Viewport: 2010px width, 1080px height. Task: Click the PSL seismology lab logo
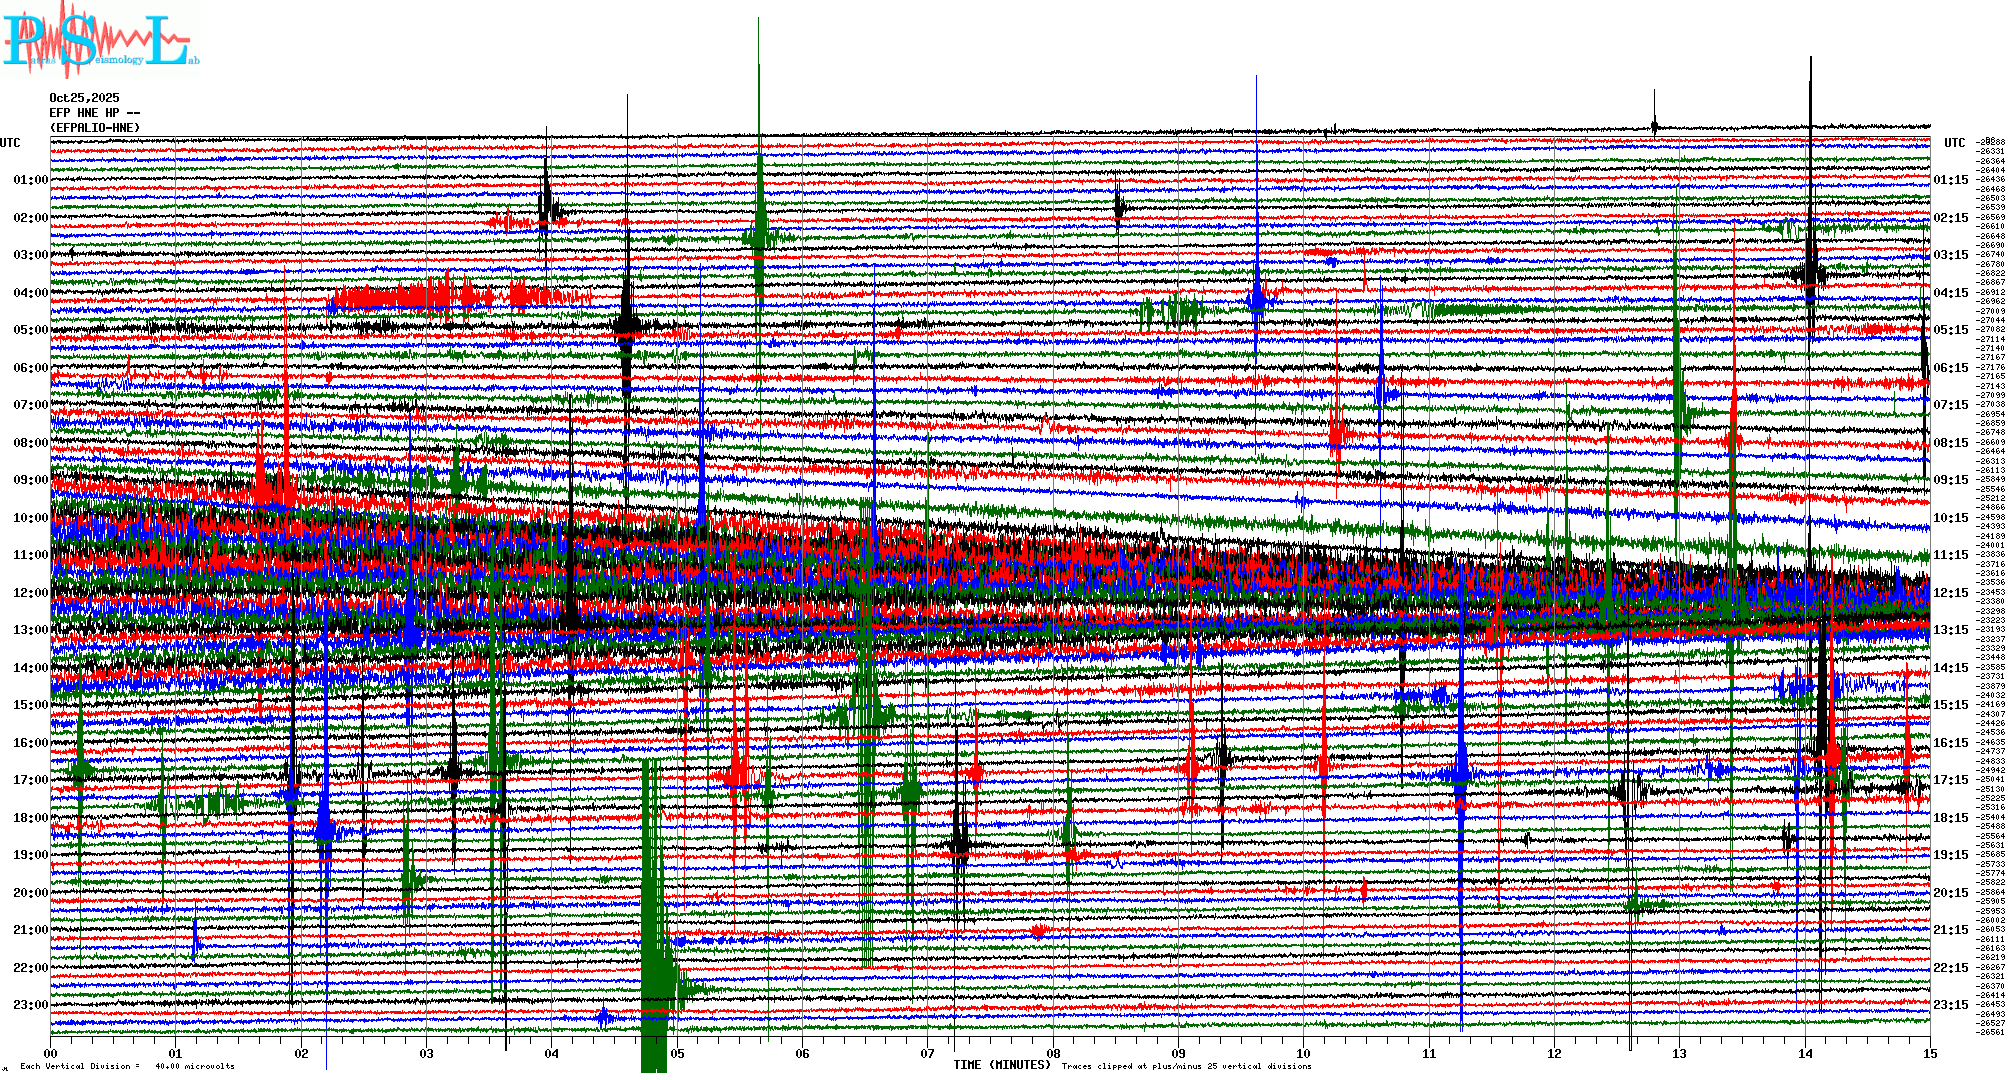[100, 40]
